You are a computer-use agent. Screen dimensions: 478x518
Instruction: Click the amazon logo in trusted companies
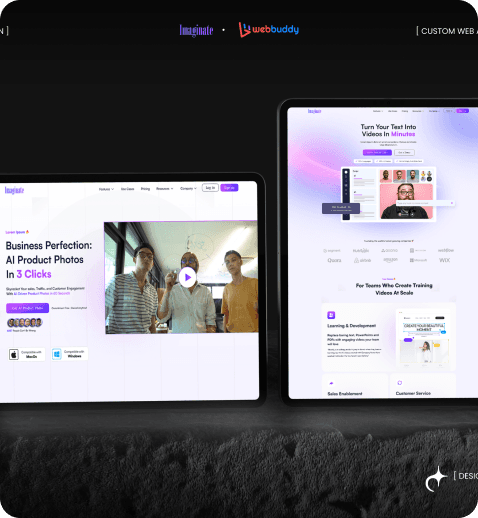[390, 260]
